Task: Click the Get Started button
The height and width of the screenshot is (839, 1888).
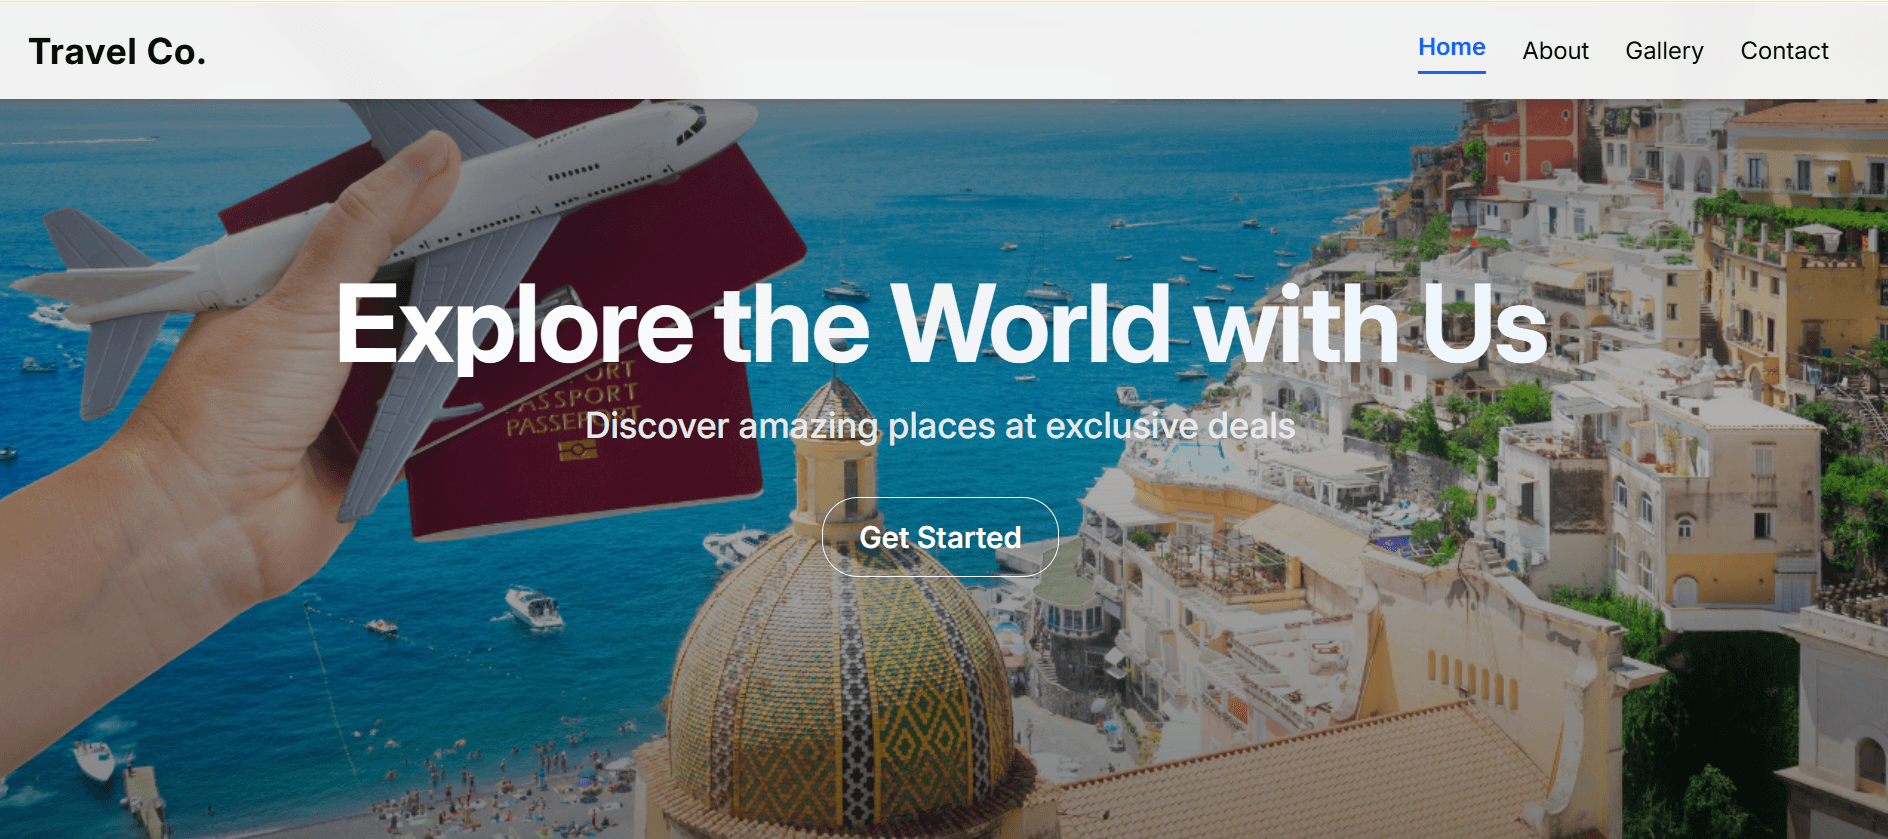Action: (x=940, y=537)
